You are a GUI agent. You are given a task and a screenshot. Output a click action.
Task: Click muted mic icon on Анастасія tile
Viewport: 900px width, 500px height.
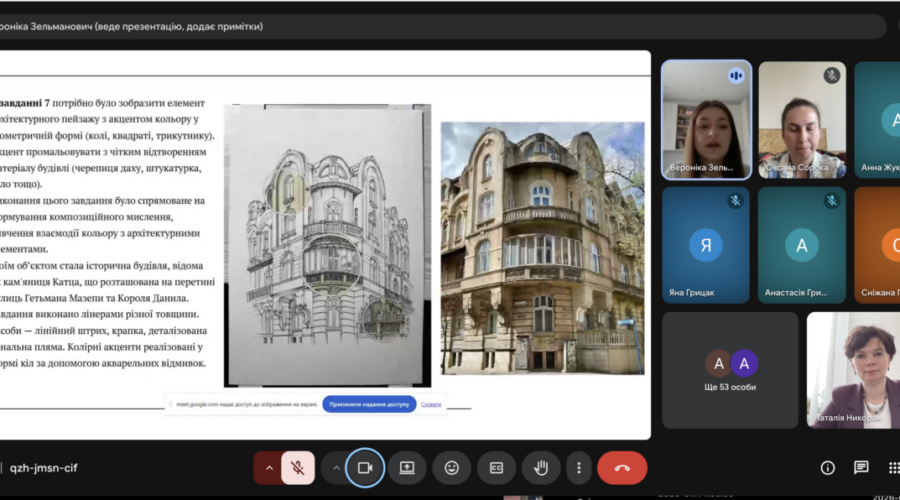pyautogui.click(x=832, y=200)
